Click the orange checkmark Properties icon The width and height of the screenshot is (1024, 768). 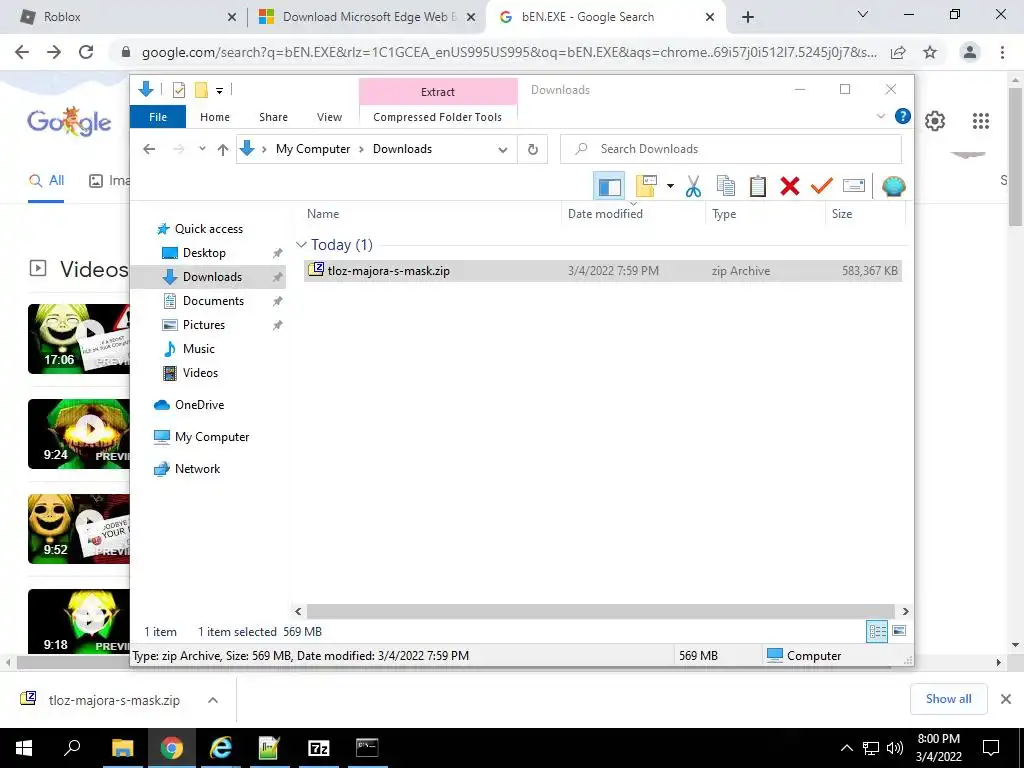pos(822,186)
